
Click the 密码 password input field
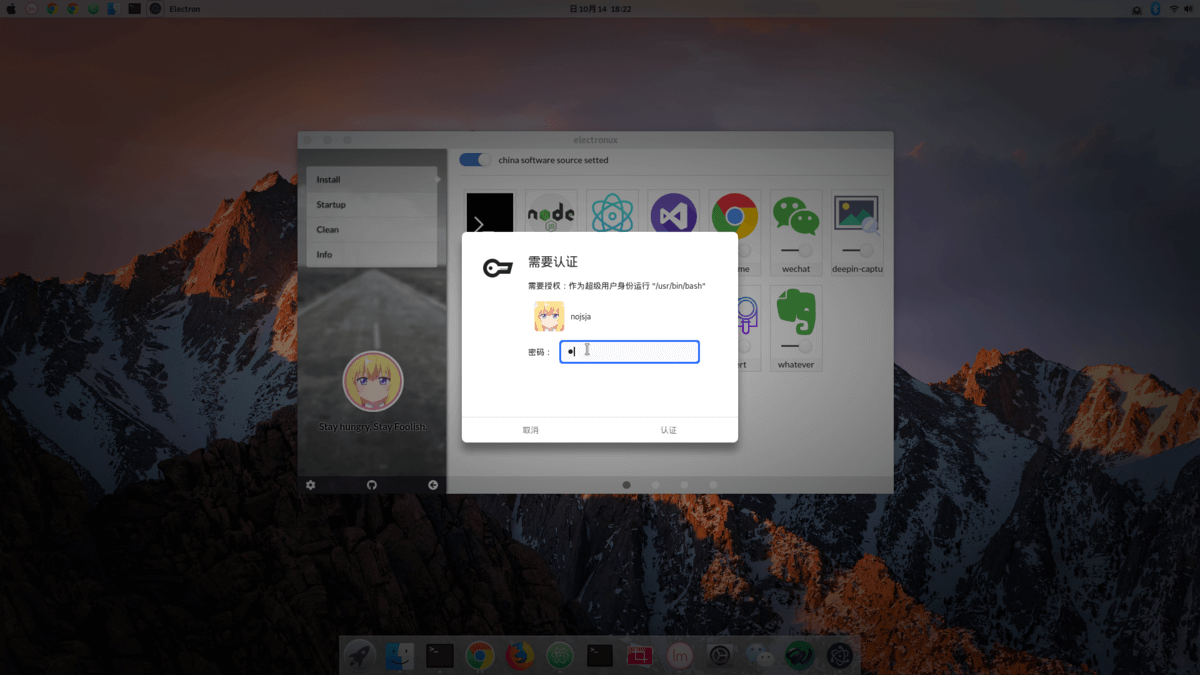click(629, 351)
